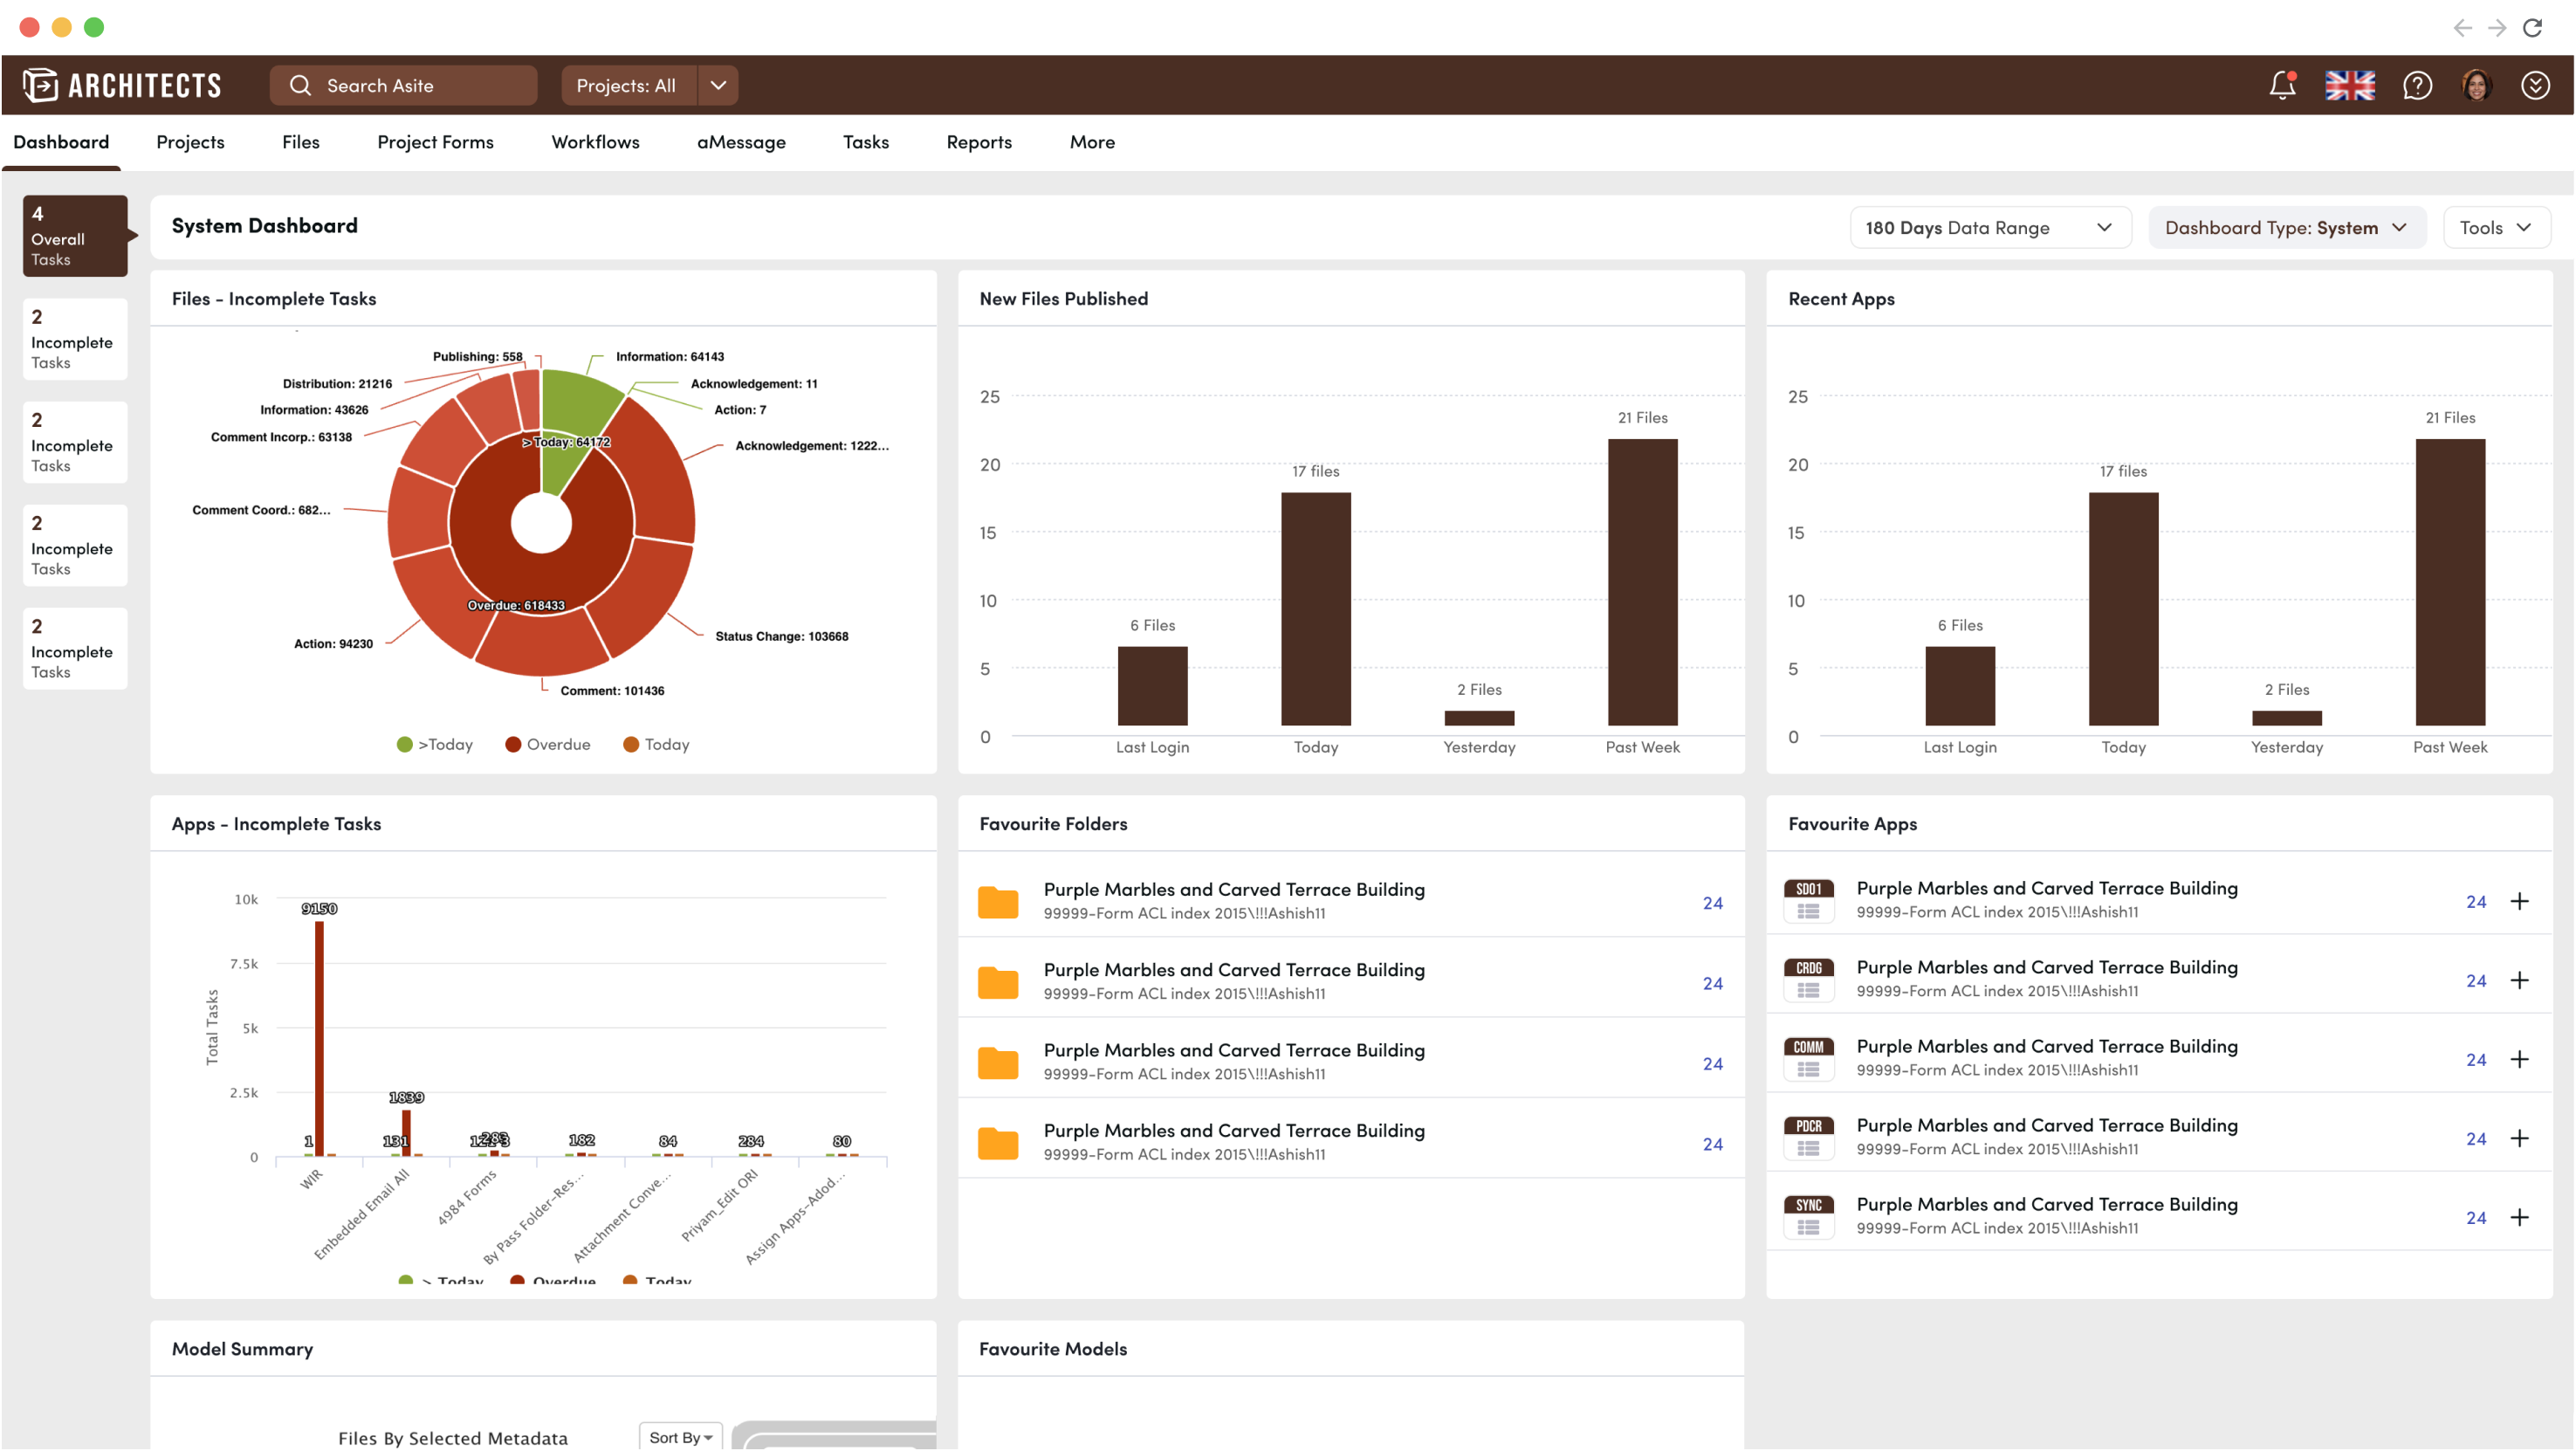Screen dimensions: 2576x1451
Task: Open the user profile avatar
Action: click(2476, 85)
